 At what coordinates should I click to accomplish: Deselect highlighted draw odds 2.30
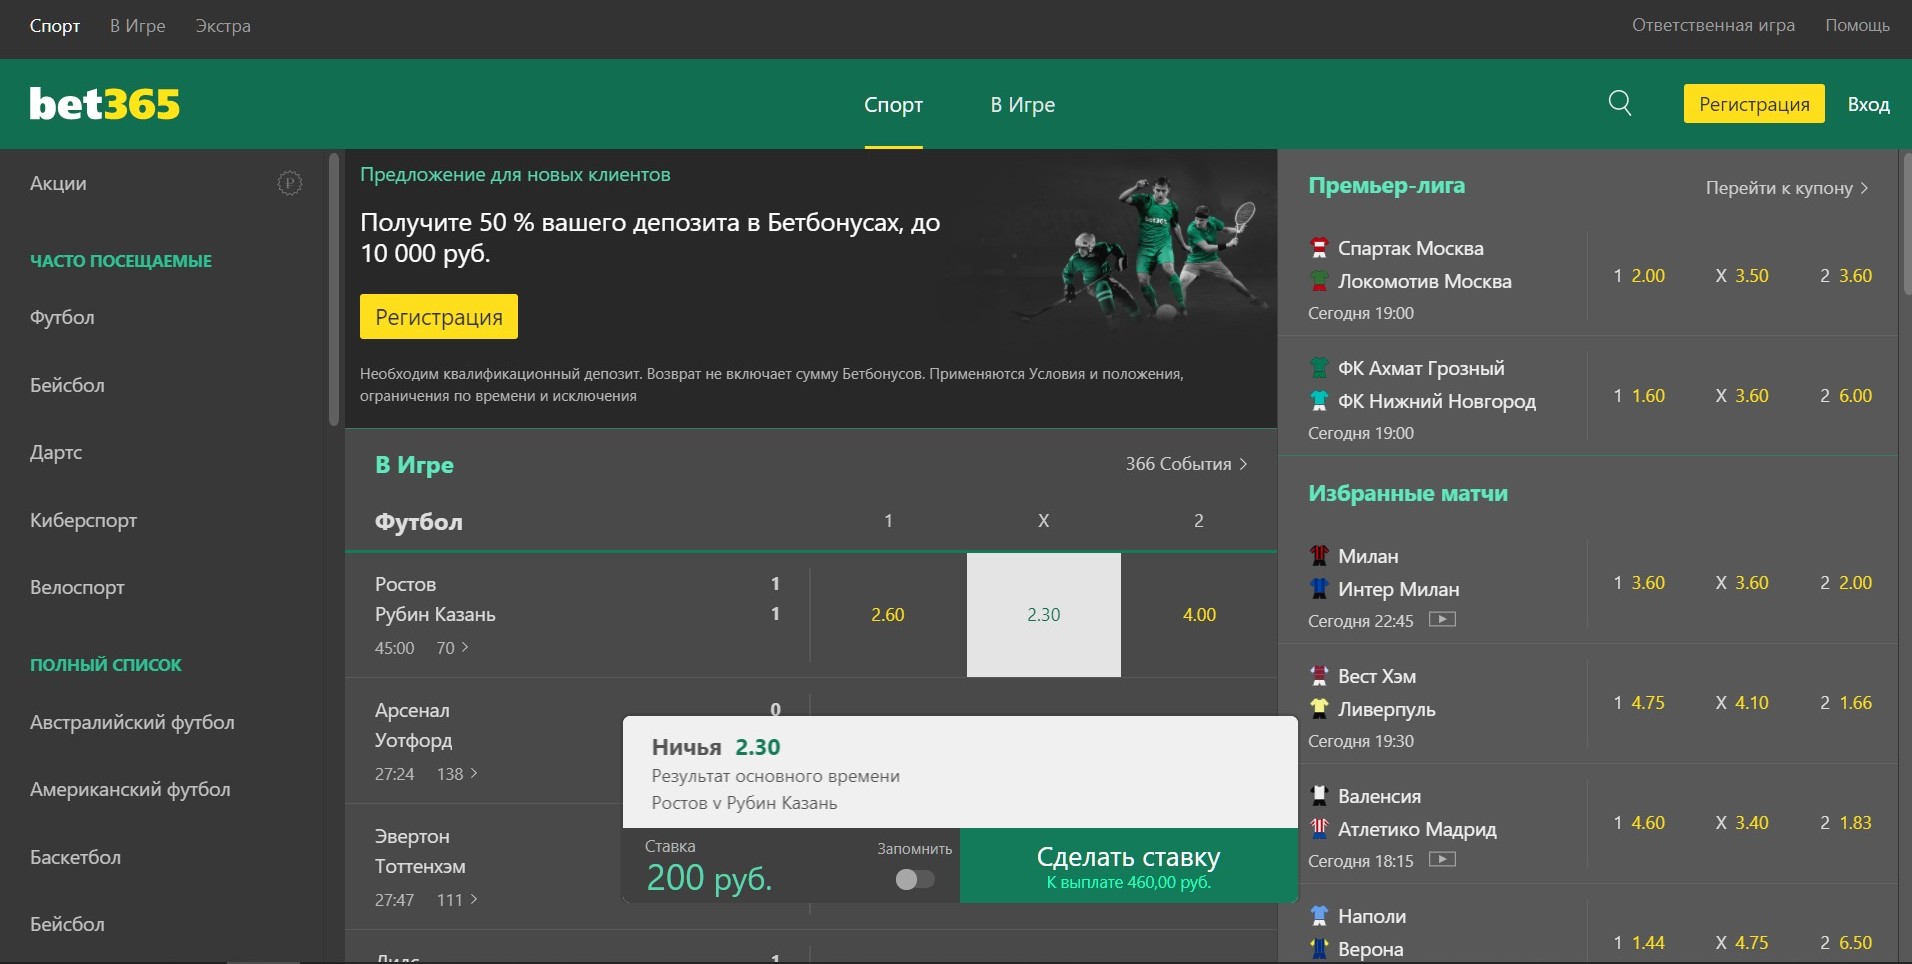coord(1044,615)
